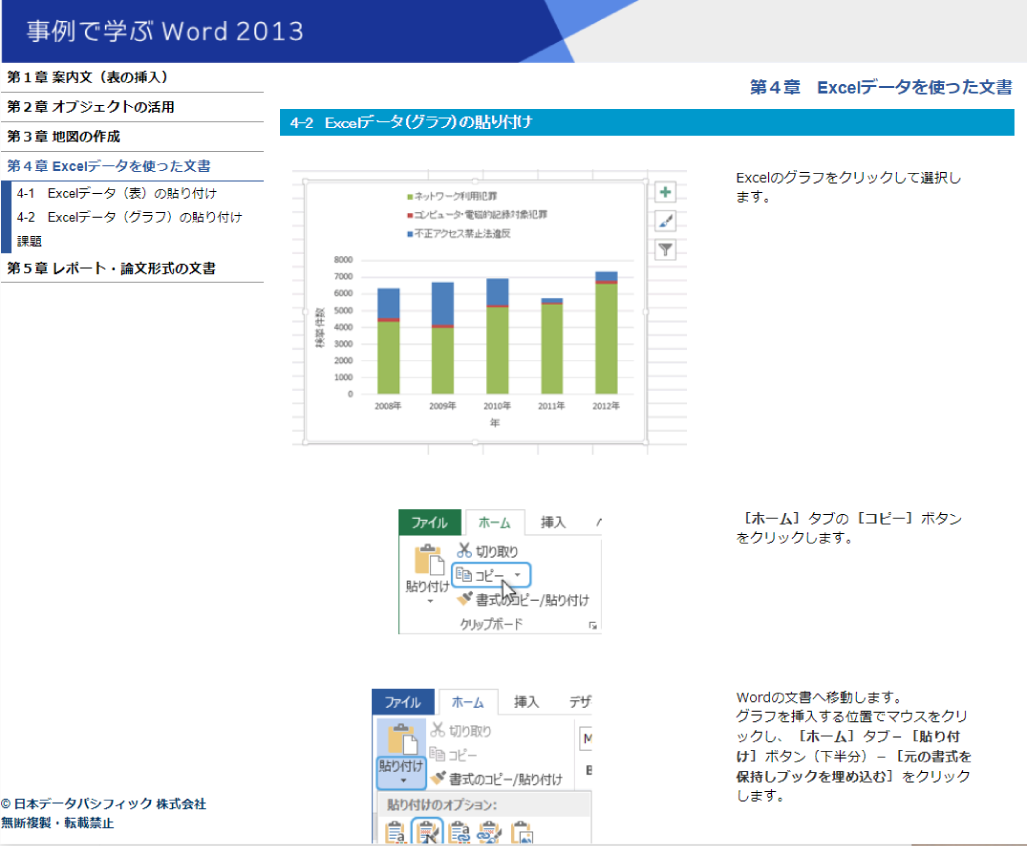Click クリップボード group label in Excel ribbon
Image resolution: width=1027 pixels, height=846 pixels.
point(491,624)
